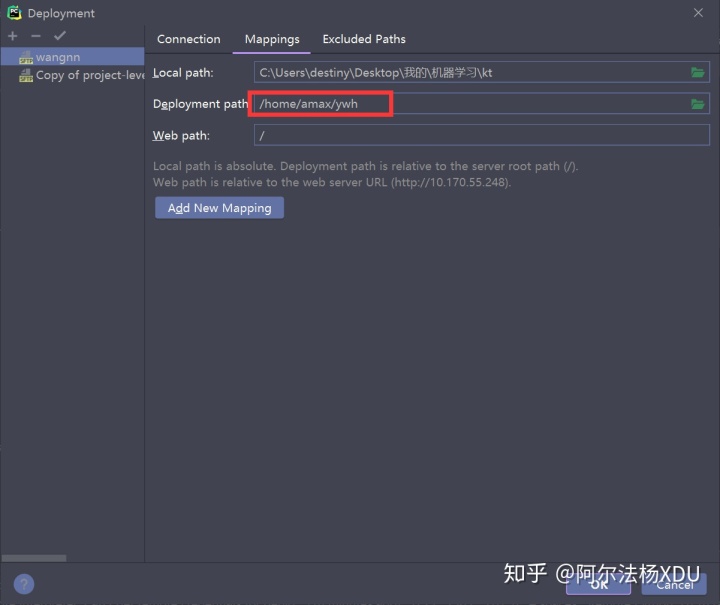Switch to the Mappings tab

coord(272,39)
